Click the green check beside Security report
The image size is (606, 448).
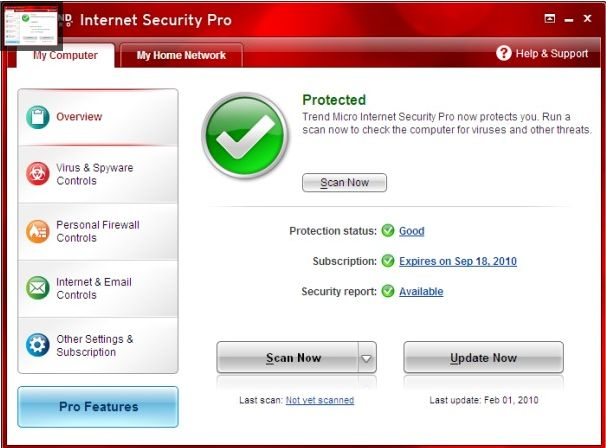coord(388,291)
